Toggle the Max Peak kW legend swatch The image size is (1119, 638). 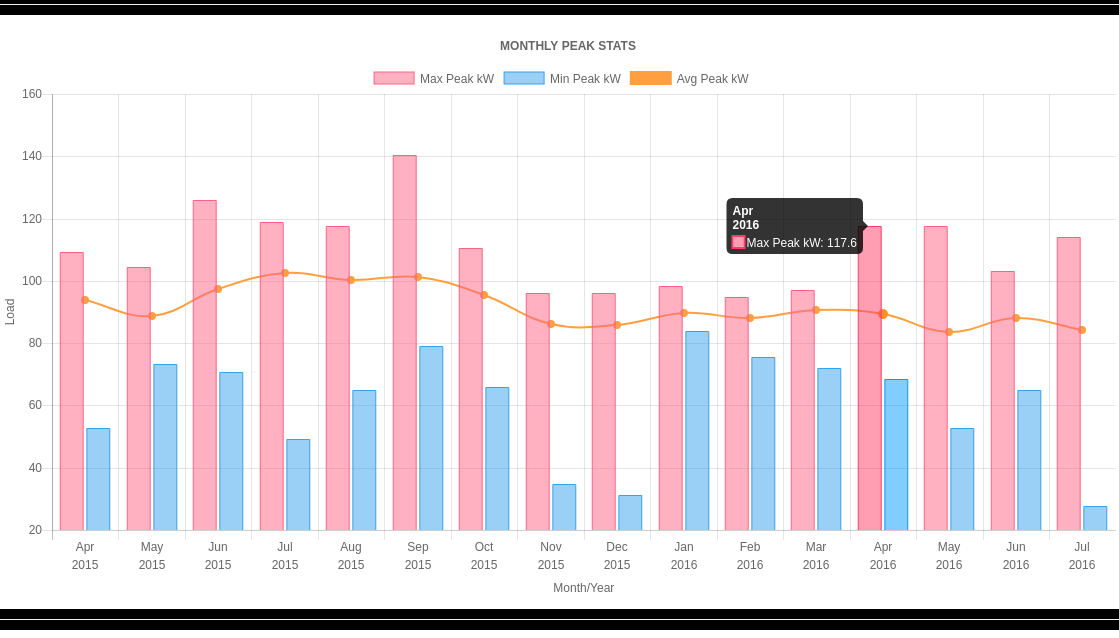[x=394, y=79]
